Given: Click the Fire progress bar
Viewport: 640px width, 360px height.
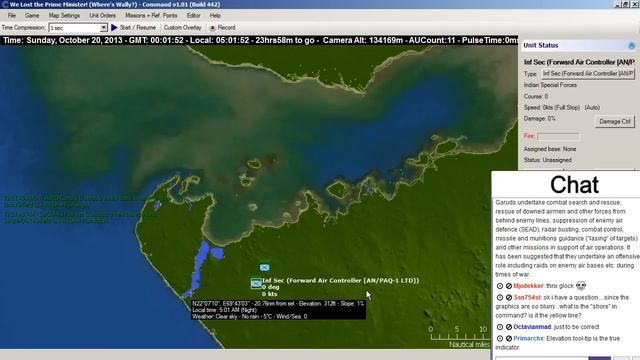Looking at the screenshot, I should pos(558,136).
